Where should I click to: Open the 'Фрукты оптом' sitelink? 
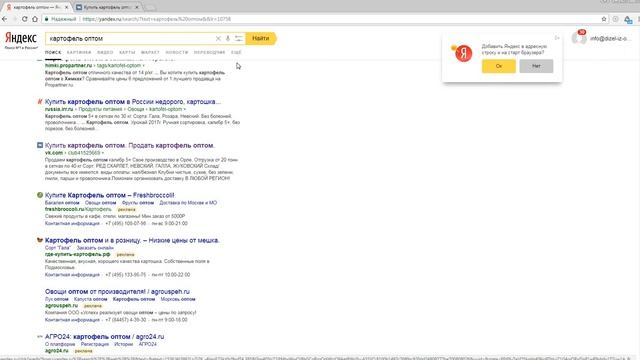(138, 202)
